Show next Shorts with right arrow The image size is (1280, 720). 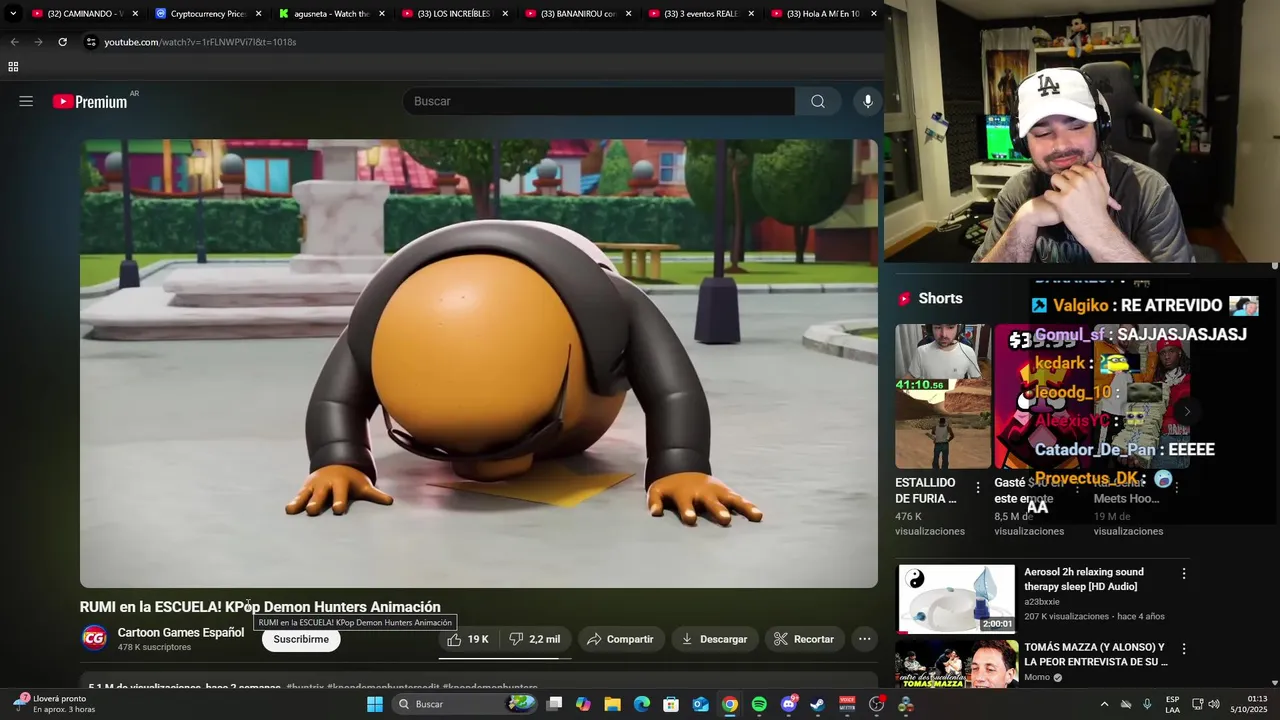tap(1187, 411)
